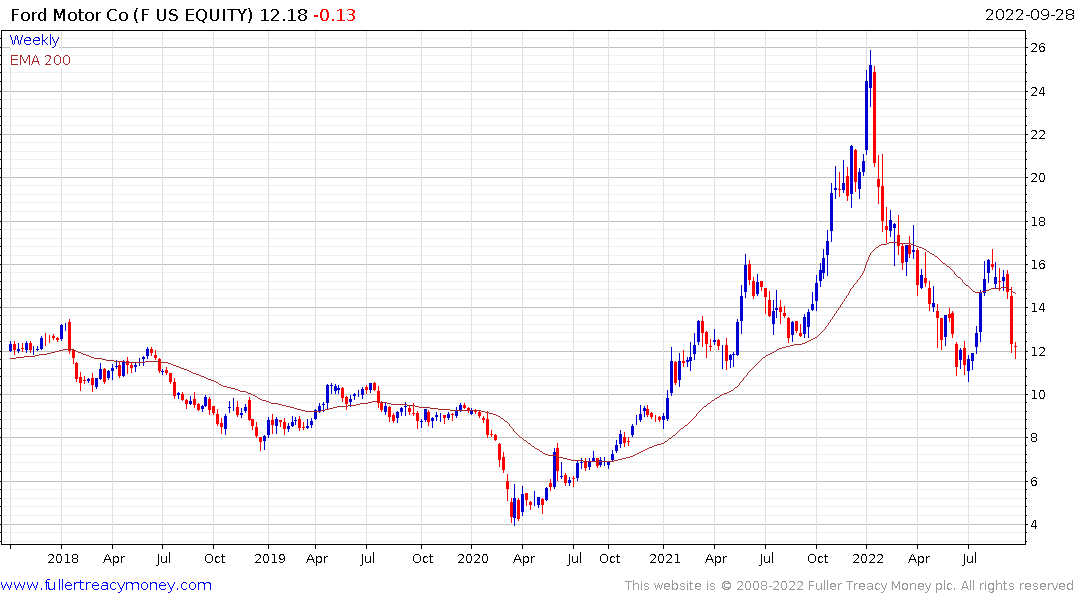Click the 12.18 last price value
1075x600 pixels.
pyautogui.click(x=283, y=15)
